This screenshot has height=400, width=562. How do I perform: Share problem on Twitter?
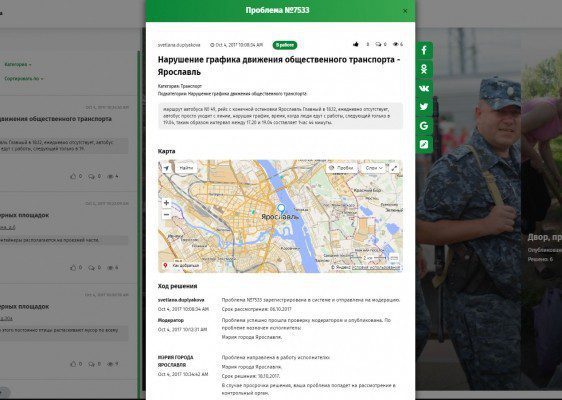(x=424, y=107)
